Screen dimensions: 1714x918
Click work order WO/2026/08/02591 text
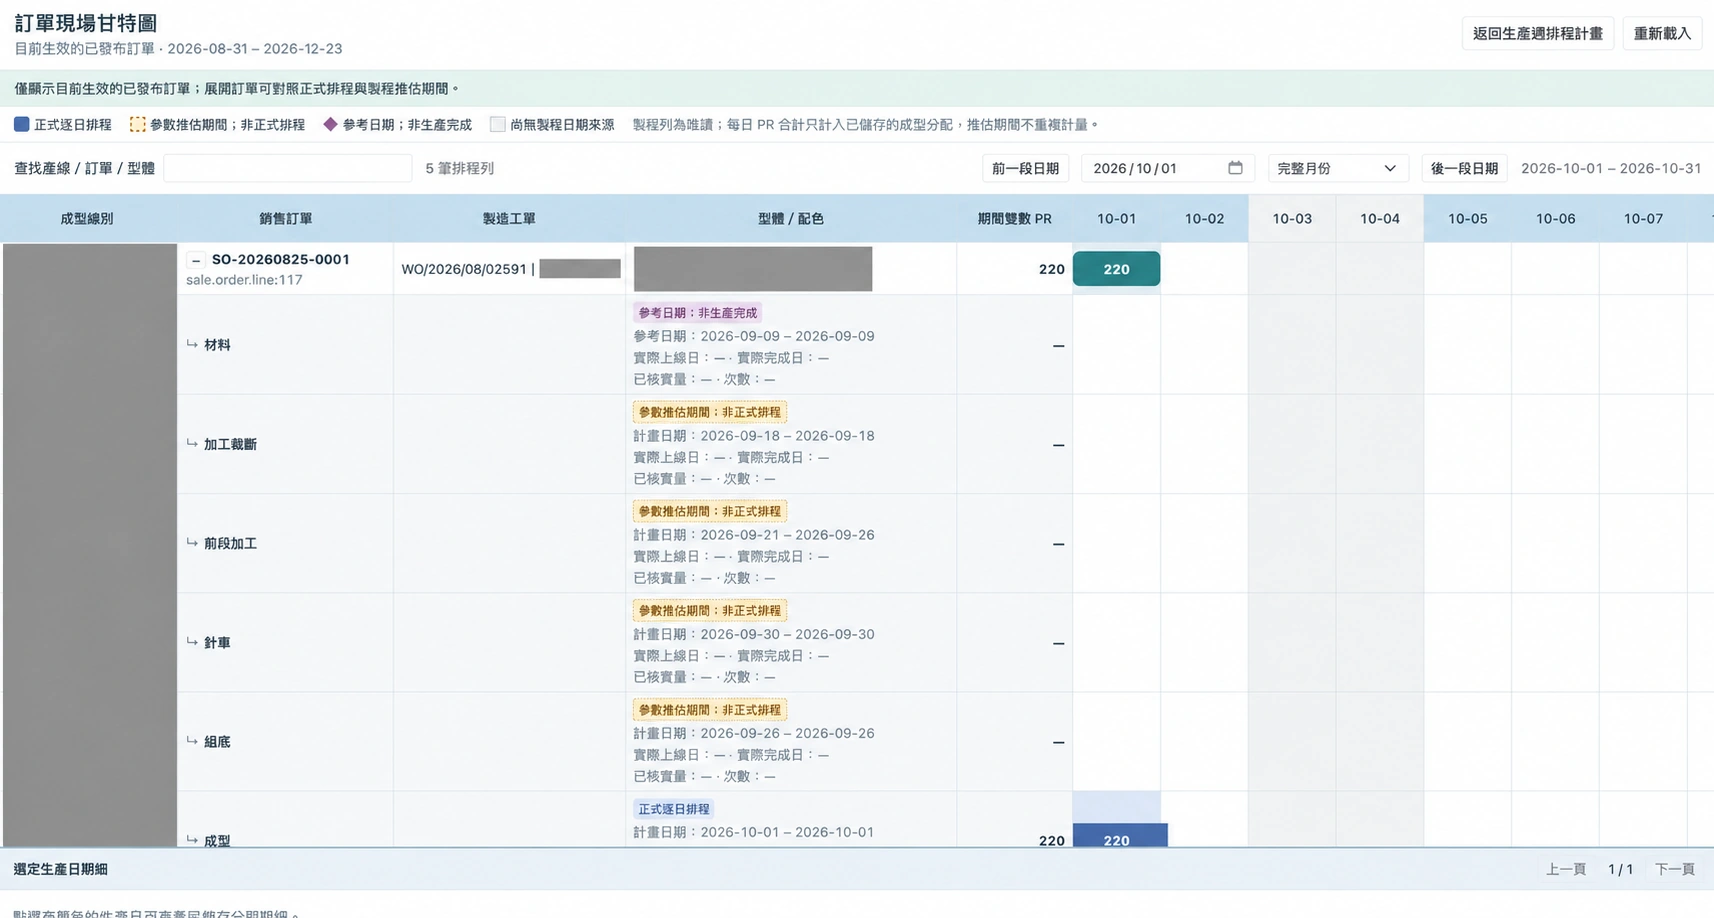(464, 269)
